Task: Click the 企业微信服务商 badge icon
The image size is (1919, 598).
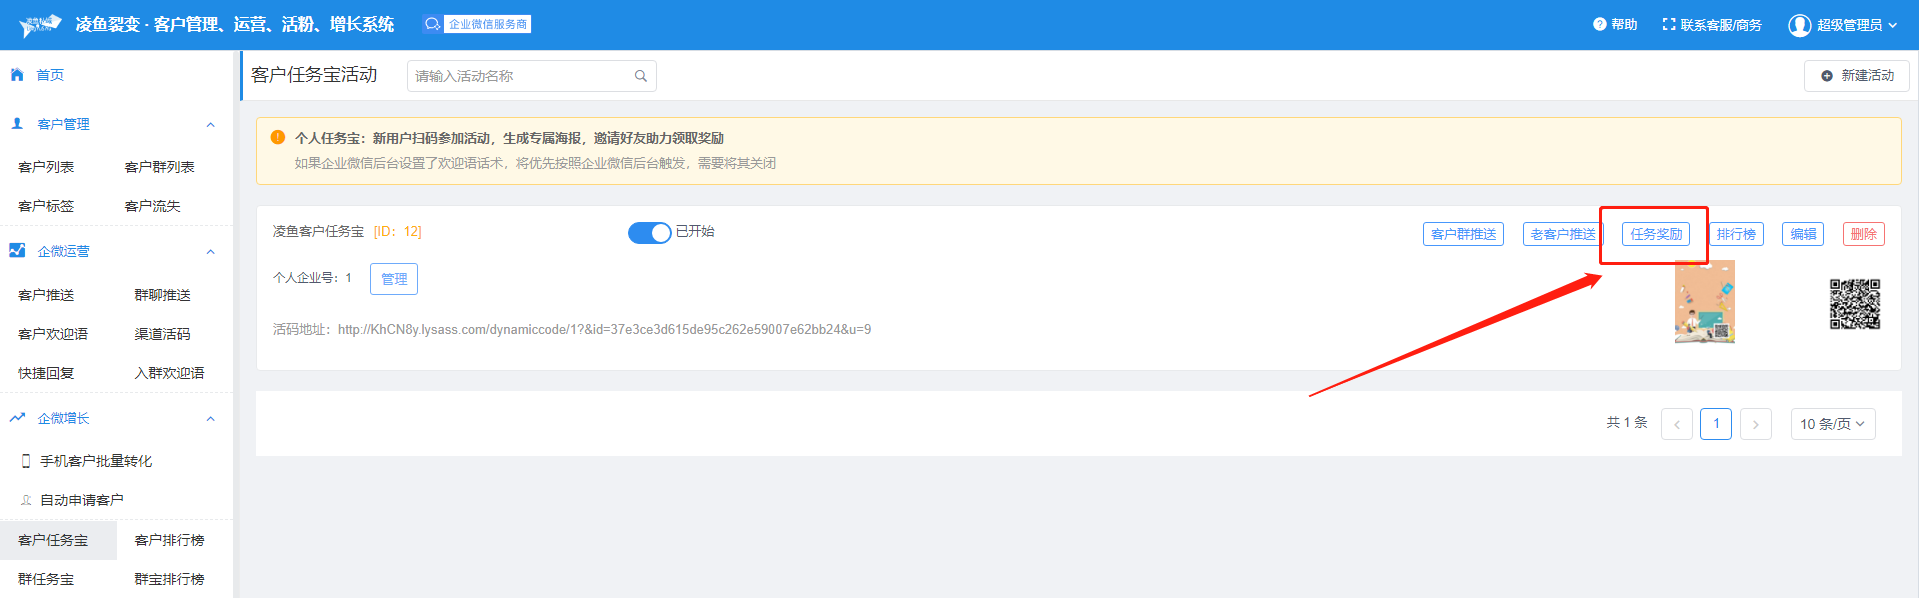Action: (432, 25)
